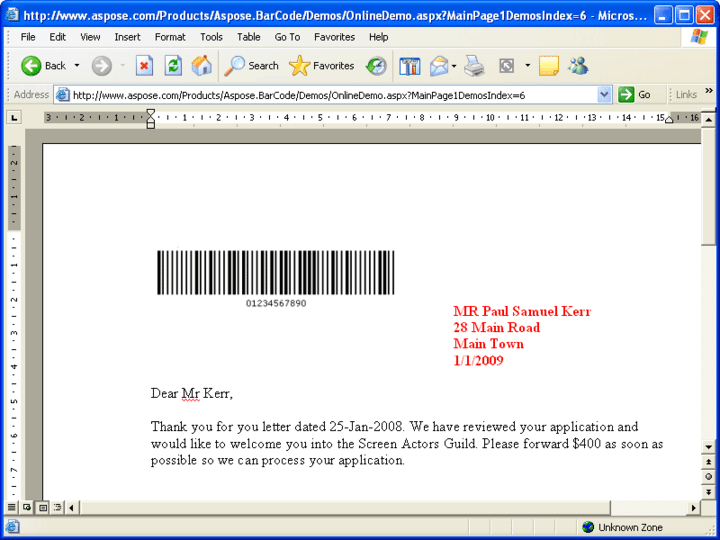
Task: Click the horizontal scrollbar right arrow
Action: coord(694,508)
